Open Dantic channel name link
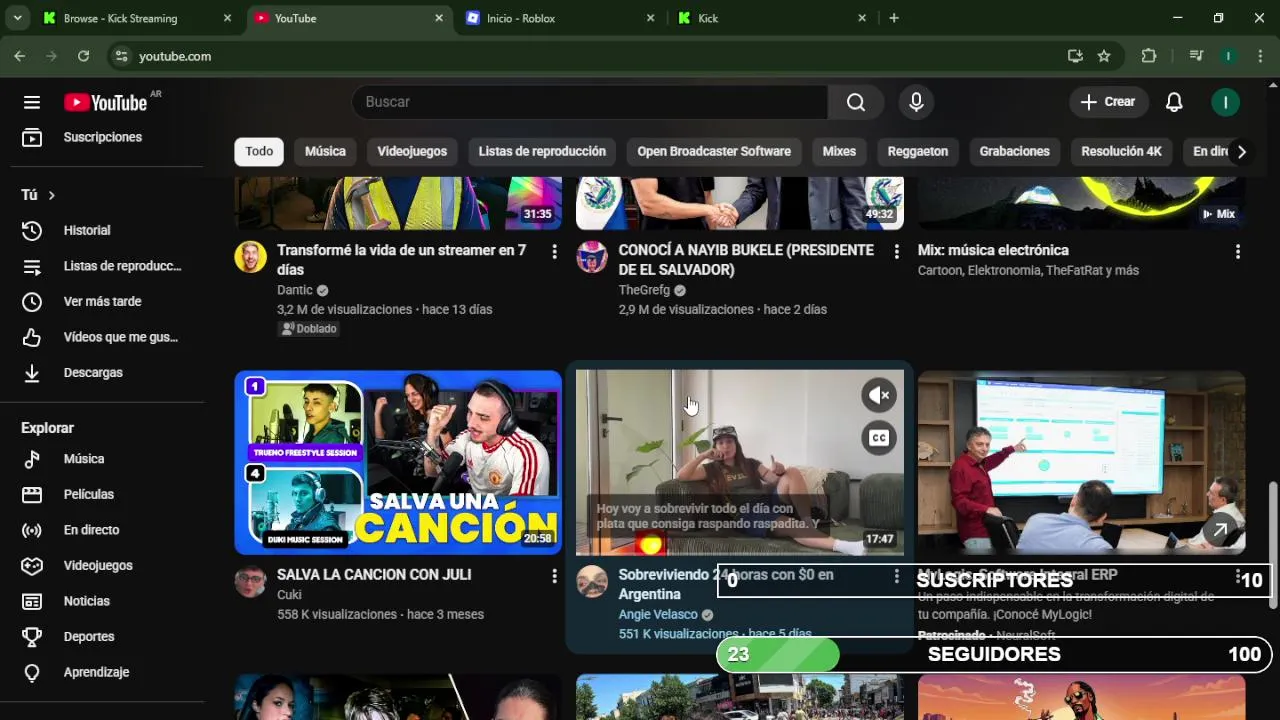 point(295,290)
